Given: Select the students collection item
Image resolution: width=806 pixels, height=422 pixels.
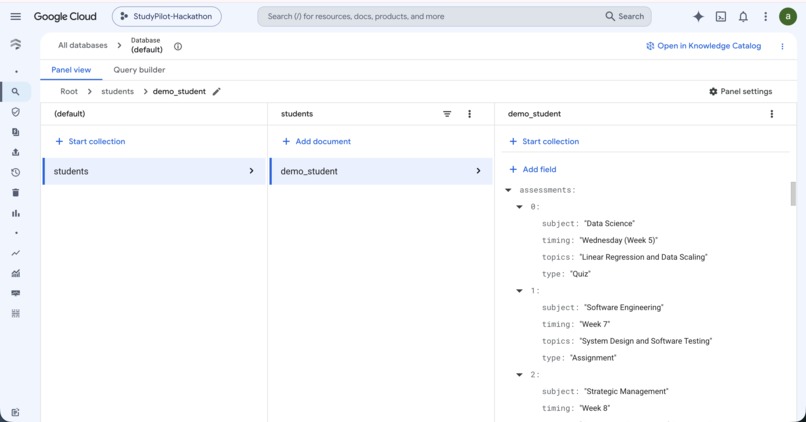Looking at the screenshot, I should (154, 171).
